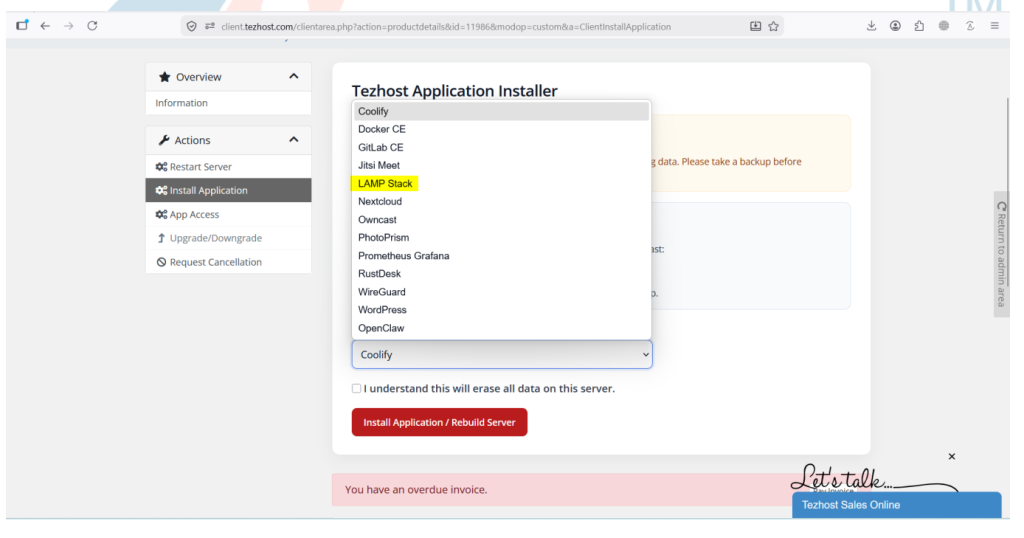Open the account profile icon
Viewport: 1024px width, 538px height.
click(x=895, y=26)
